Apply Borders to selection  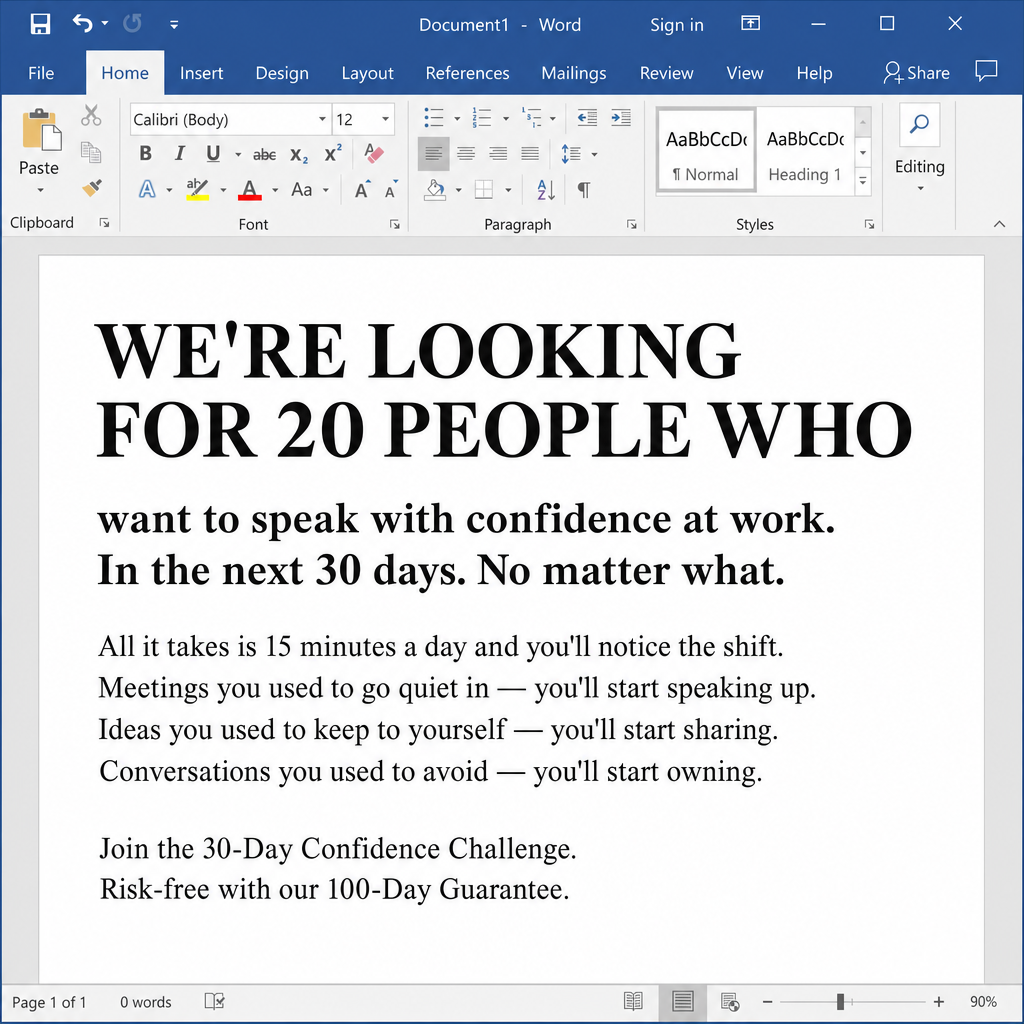coord(484,190)
